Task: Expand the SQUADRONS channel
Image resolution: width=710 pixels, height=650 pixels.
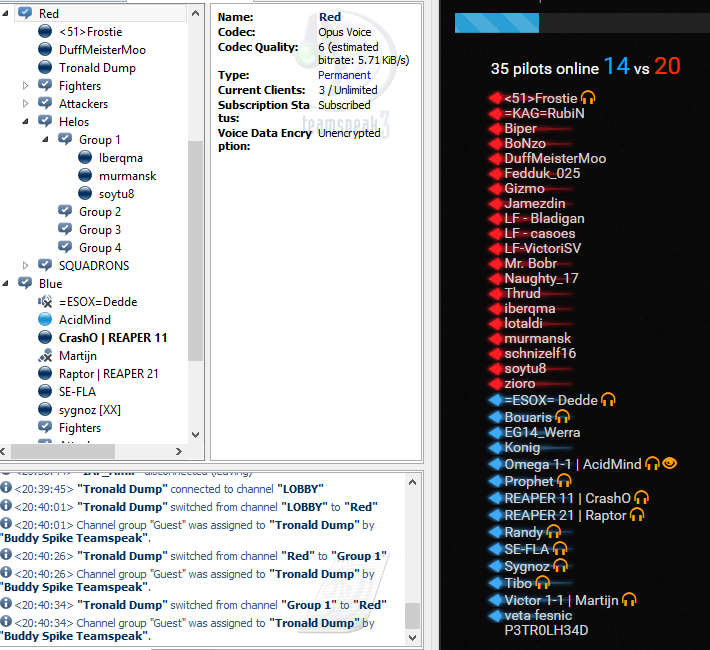Action: 25,265
